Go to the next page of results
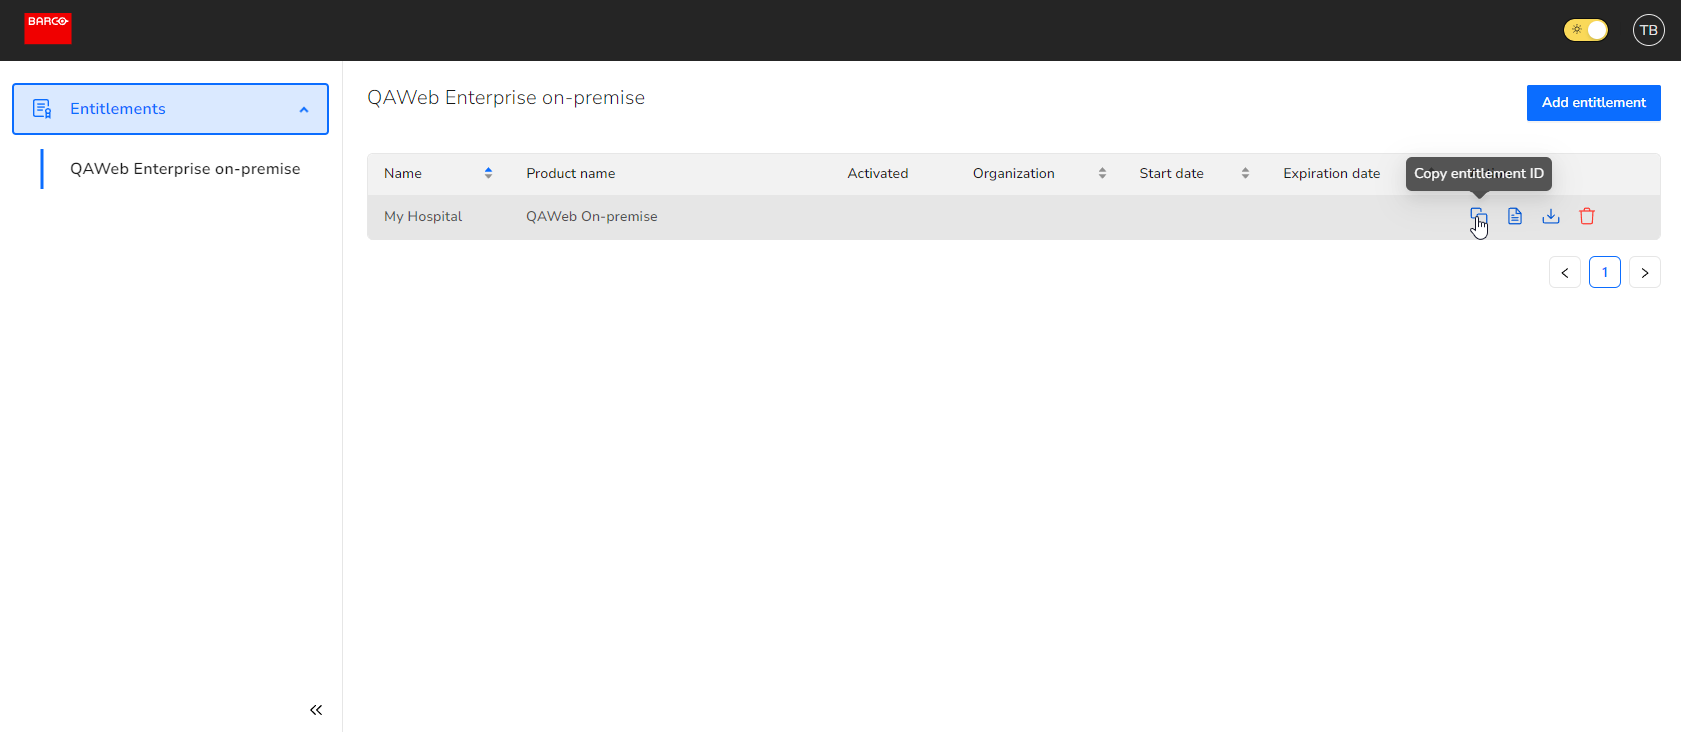Viewport: 1681px width, 732px height. point(1644,273)
